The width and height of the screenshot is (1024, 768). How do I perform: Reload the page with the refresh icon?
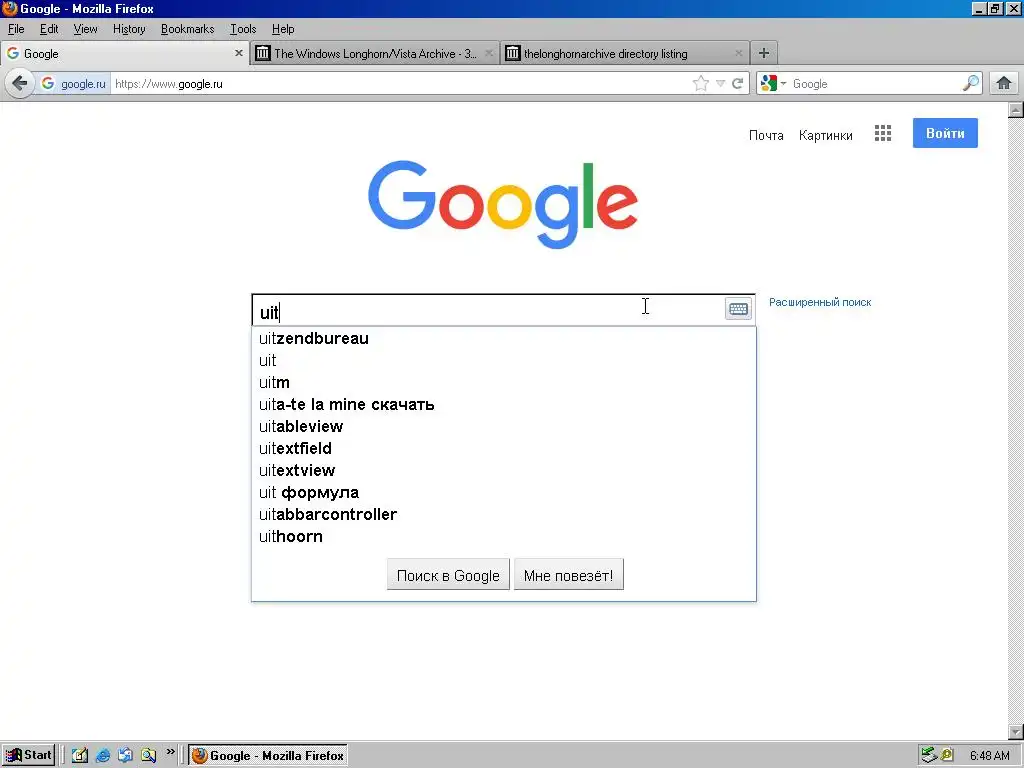pos(738,84)
